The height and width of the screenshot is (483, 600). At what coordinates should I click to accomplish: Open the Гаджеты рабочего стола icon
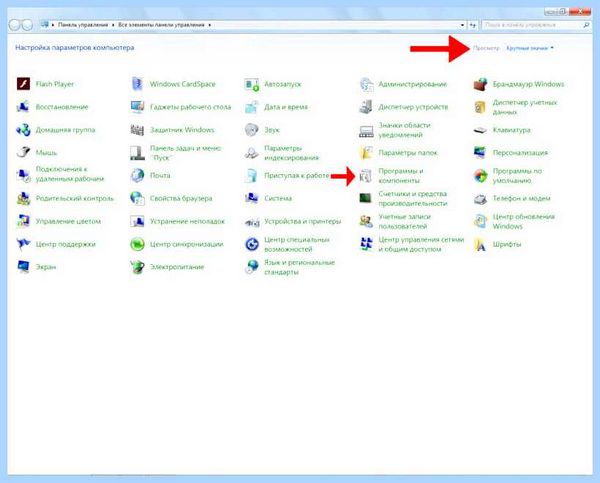137,107
